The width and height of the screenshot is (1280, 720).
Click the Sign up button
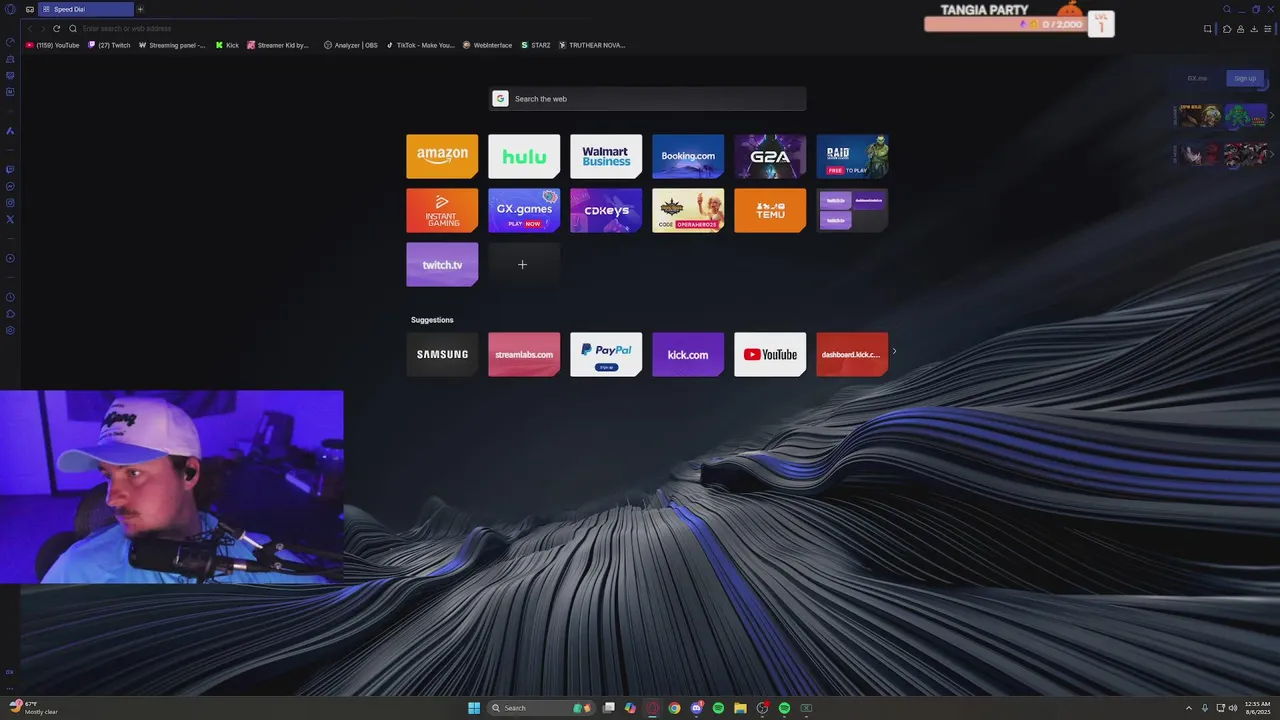[x=1245, y=78]
